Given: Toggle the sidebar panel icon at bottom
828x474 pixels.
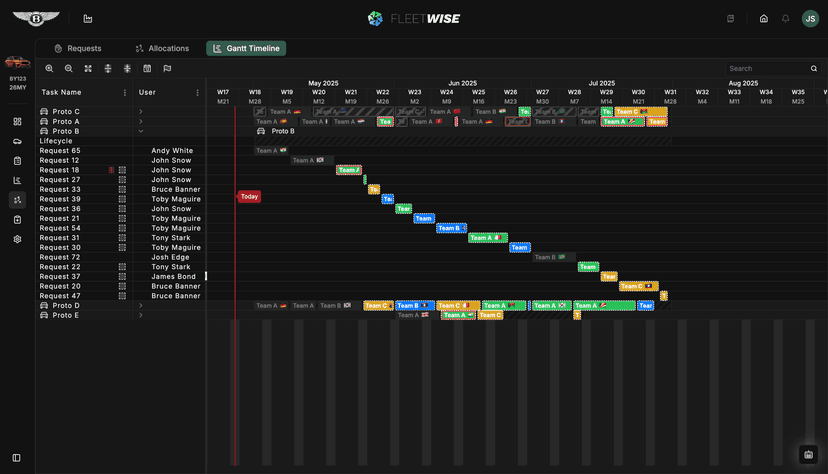Looking at the screenshot, I should point(16,458).
